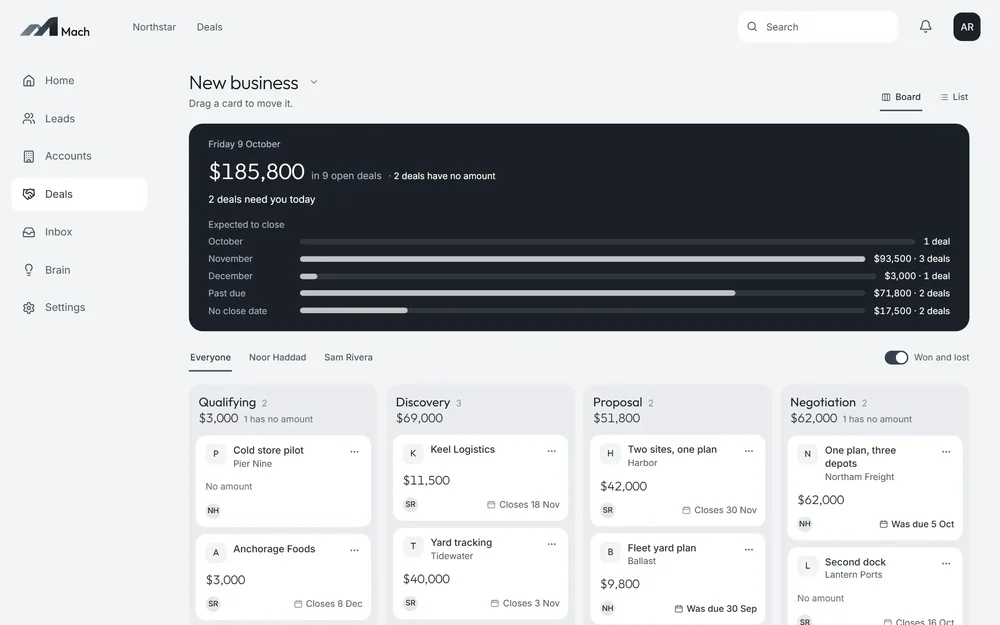Click "Closes 8 Dec" on Anchorage Foods
This screenshot has height=625, width=1000.
coord(334,603)
